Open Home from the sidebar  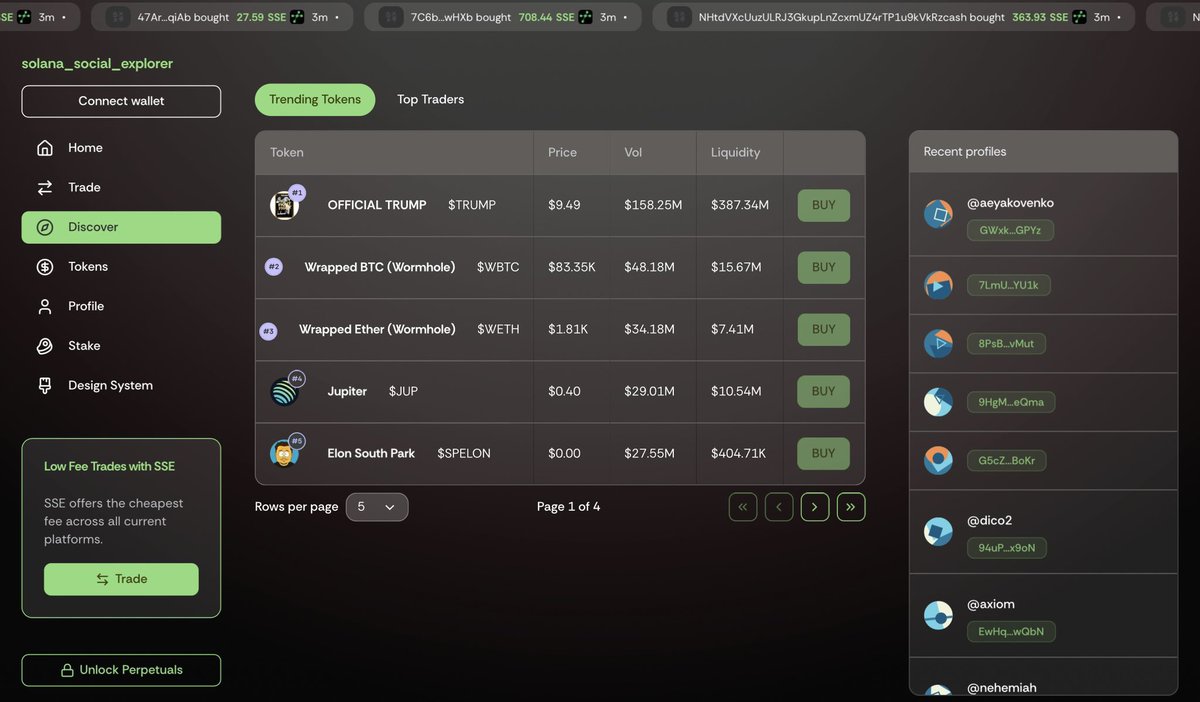click(121, 148)
